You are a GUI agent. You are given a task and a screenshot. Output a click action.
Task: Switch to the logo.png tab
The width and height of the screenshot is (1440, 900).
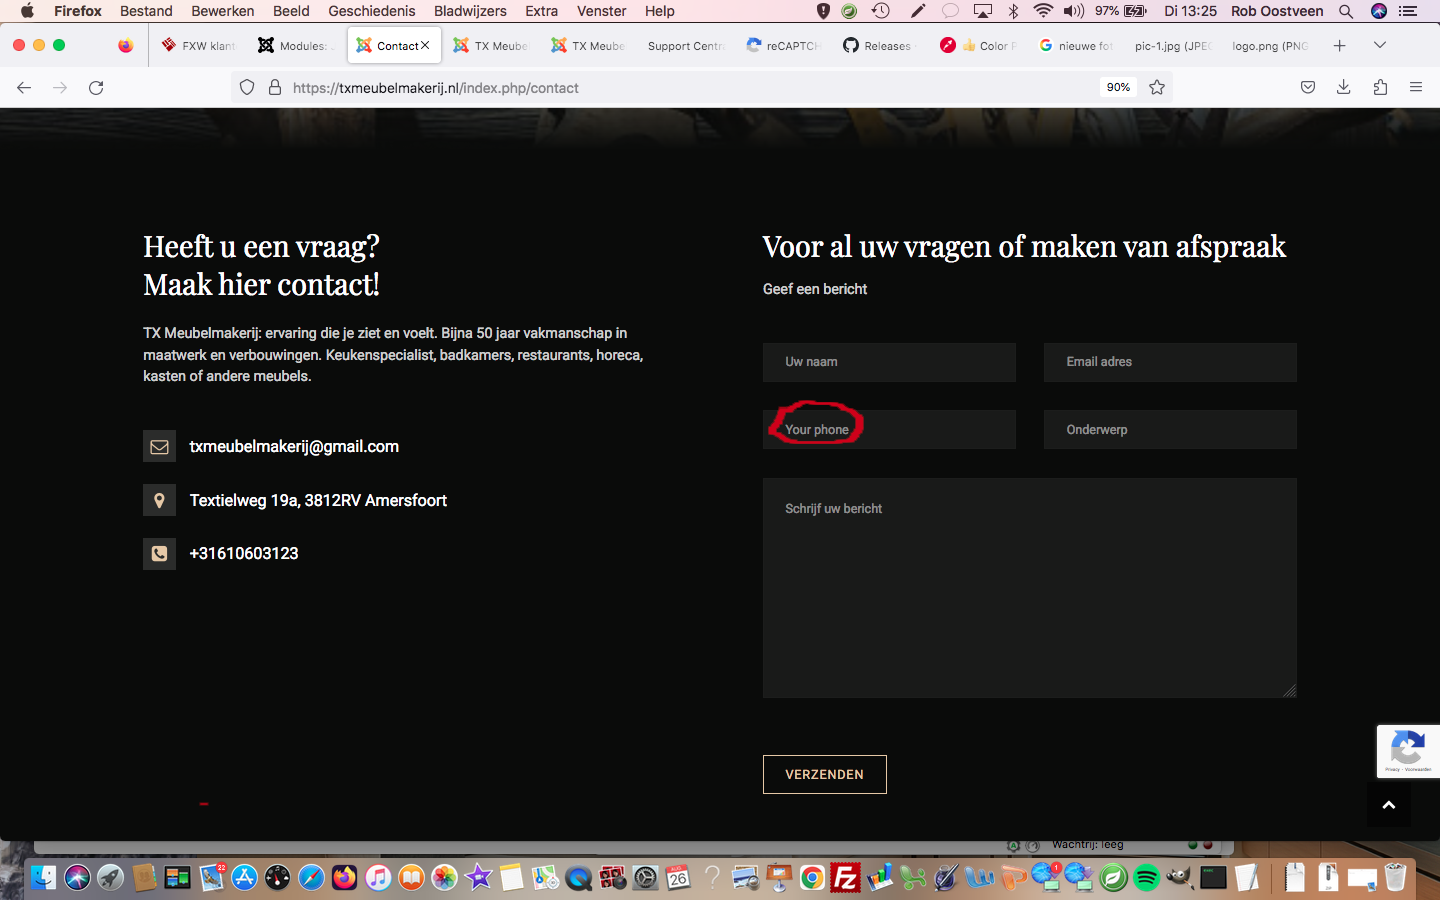pos(1270,45)
